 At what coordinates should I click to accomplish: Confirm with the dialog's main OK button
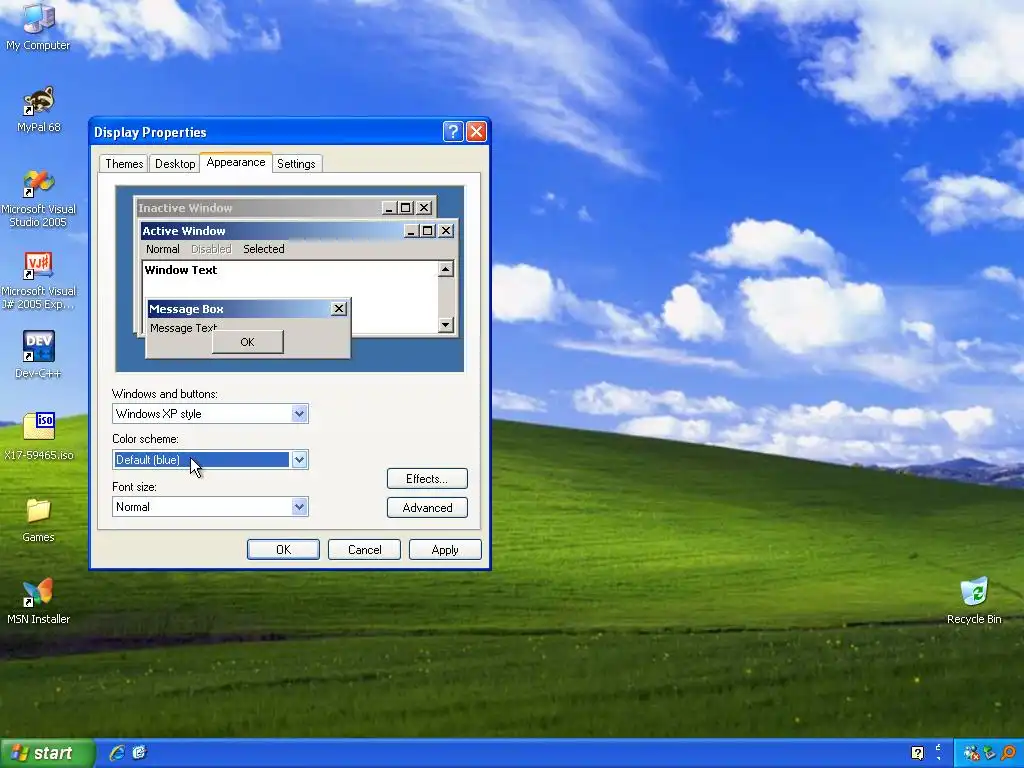point(283,550)
